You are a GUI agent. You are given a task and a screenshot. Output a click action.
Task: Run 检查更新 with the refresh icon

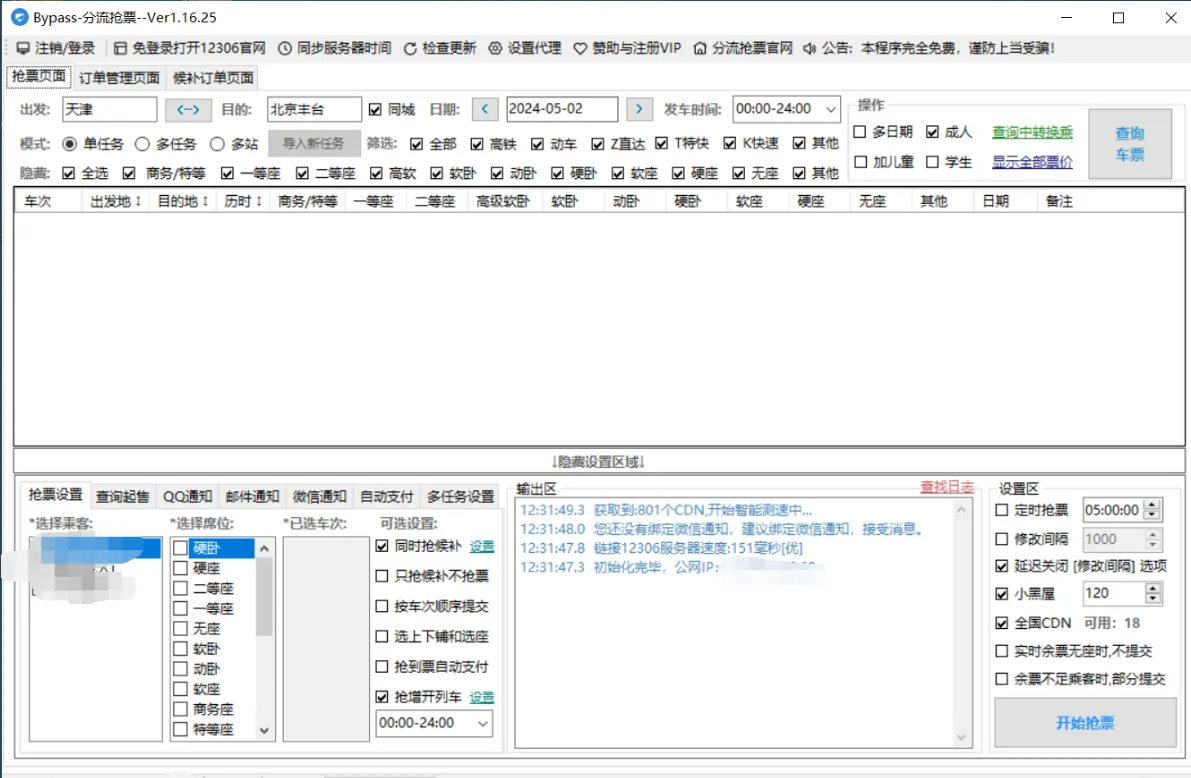pos(410,47)
